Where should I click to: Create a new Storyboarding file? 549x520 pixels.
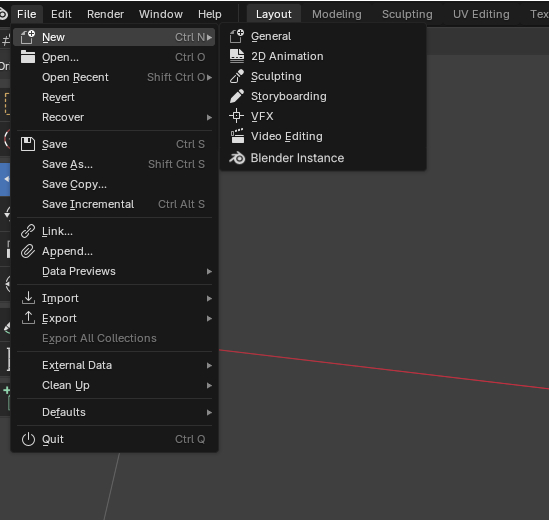click(x=323, y=96)
